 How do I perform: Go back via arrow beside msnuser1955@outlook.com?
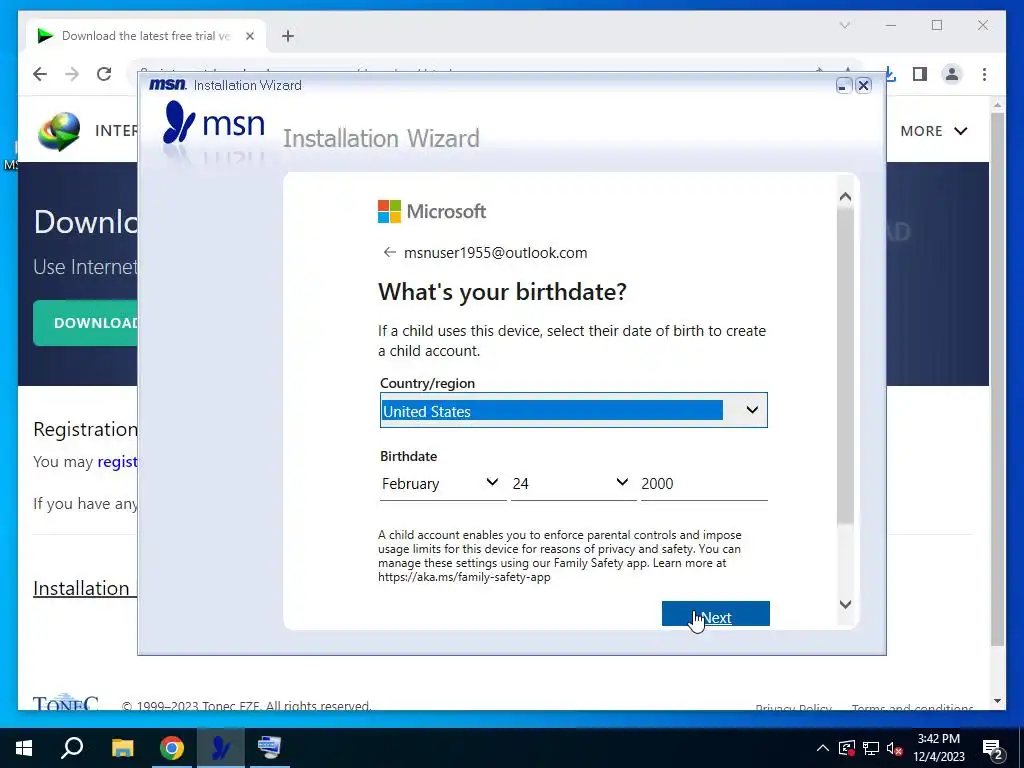point(389,252)
